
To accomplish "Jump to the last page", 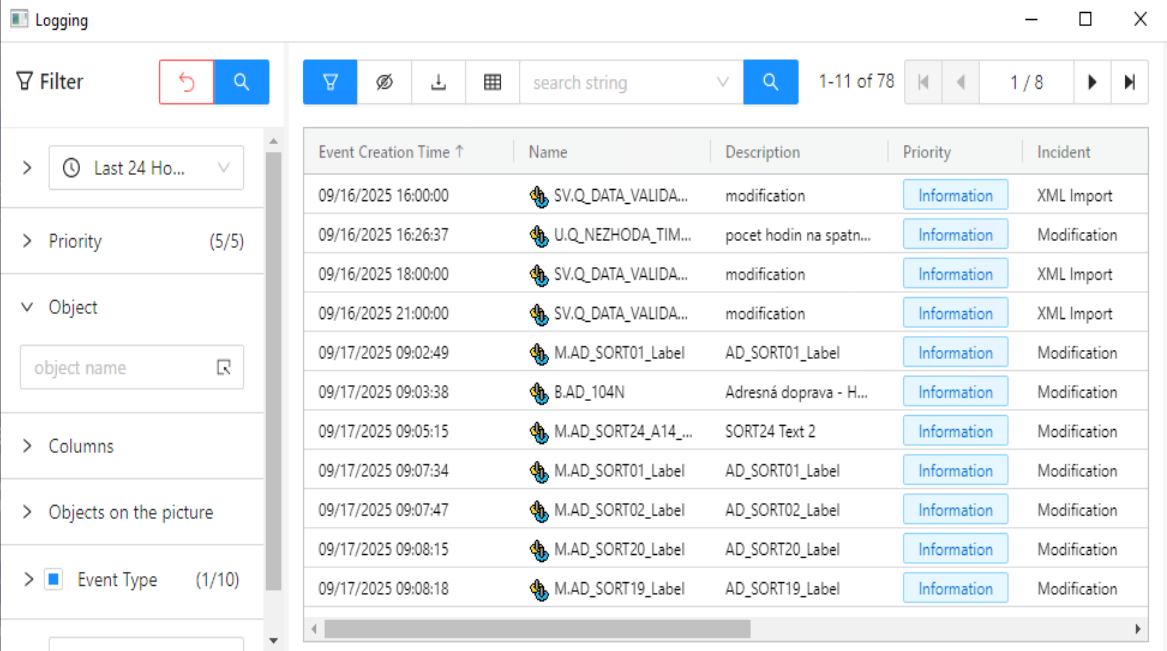I will click(1129, 82).
